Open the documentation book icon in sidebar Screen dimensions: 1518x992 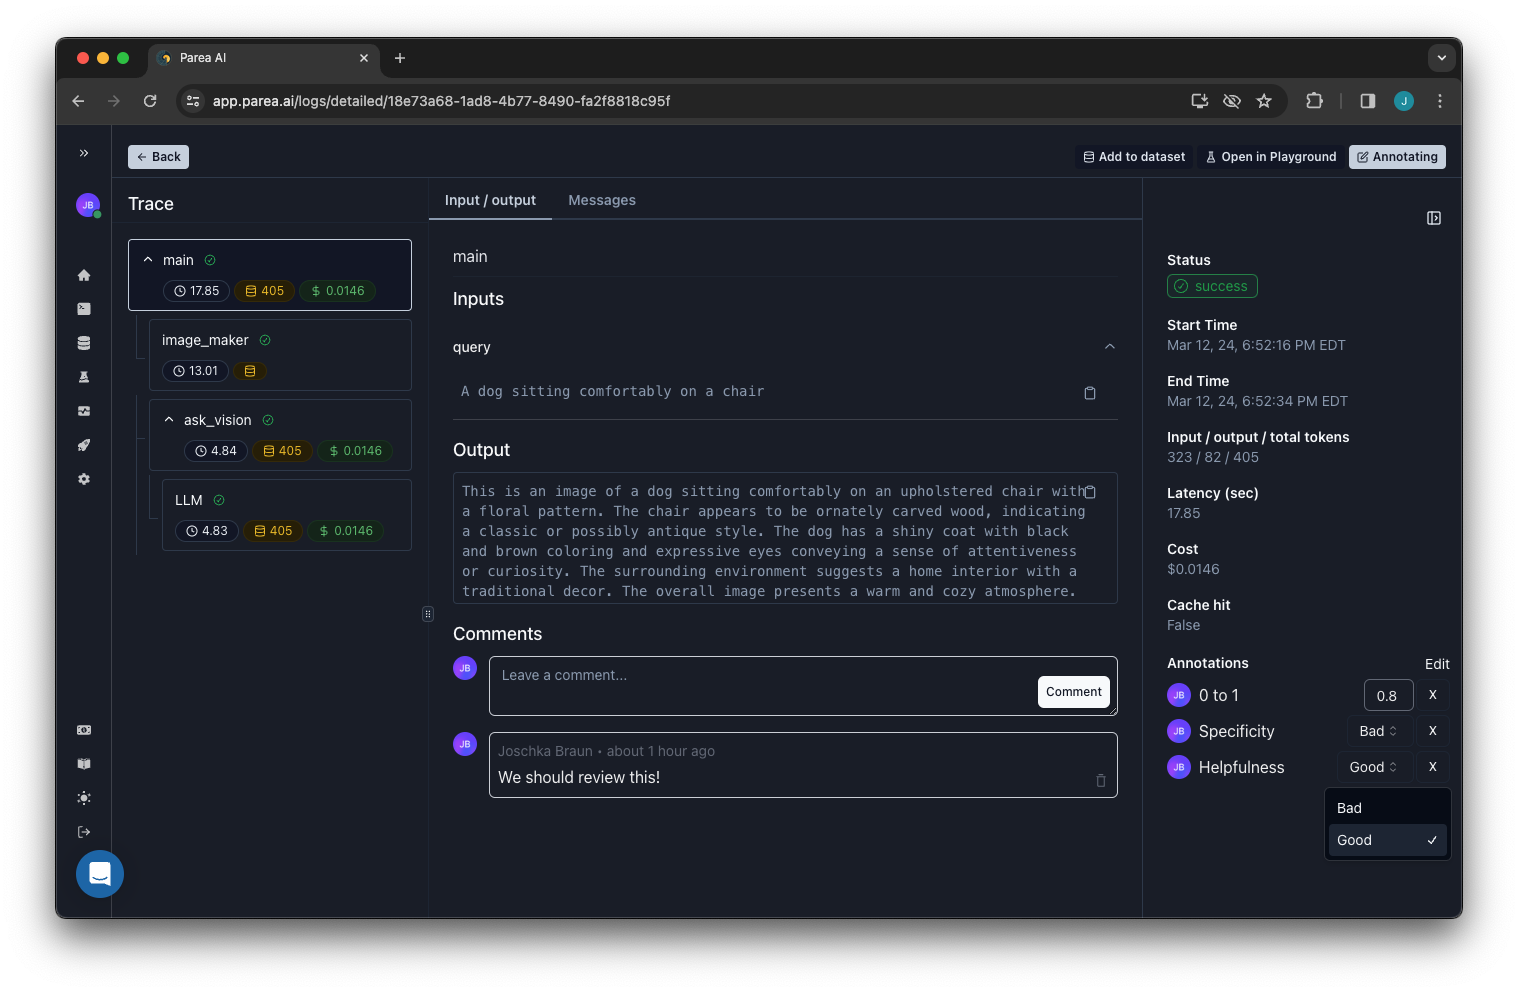tap(84, 764)
